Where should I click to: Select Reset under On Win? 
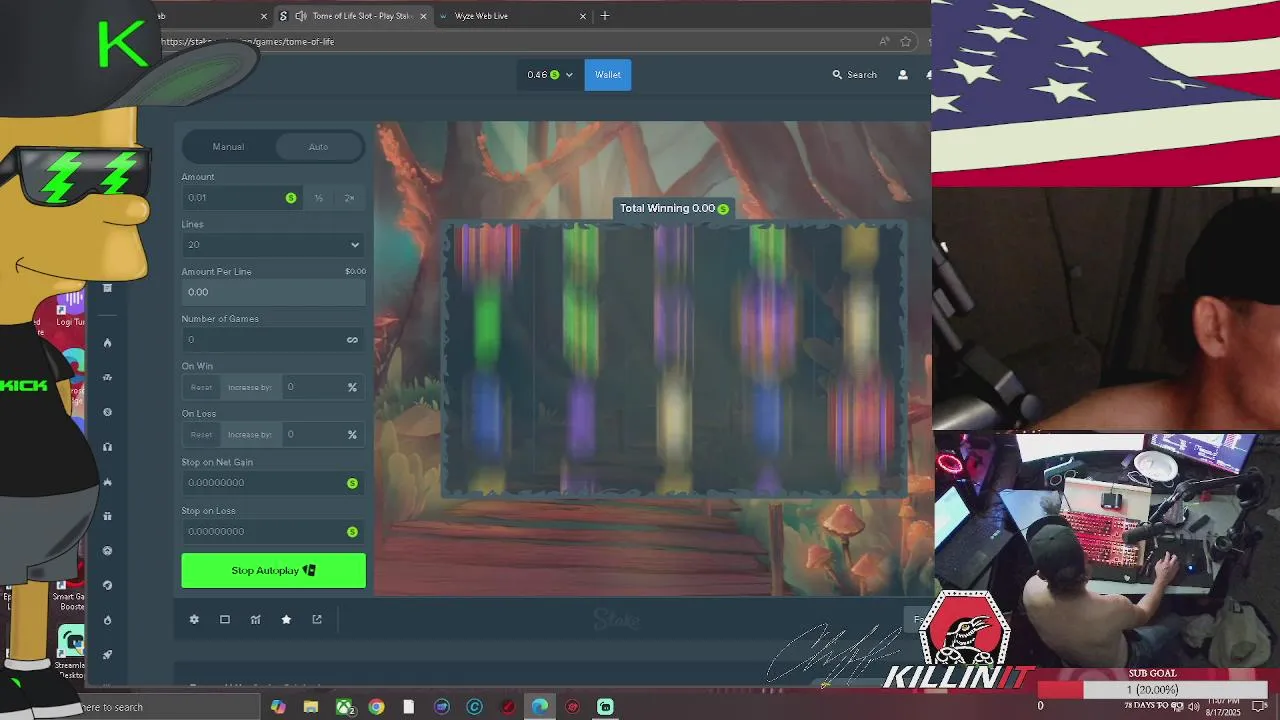[201, 387]
